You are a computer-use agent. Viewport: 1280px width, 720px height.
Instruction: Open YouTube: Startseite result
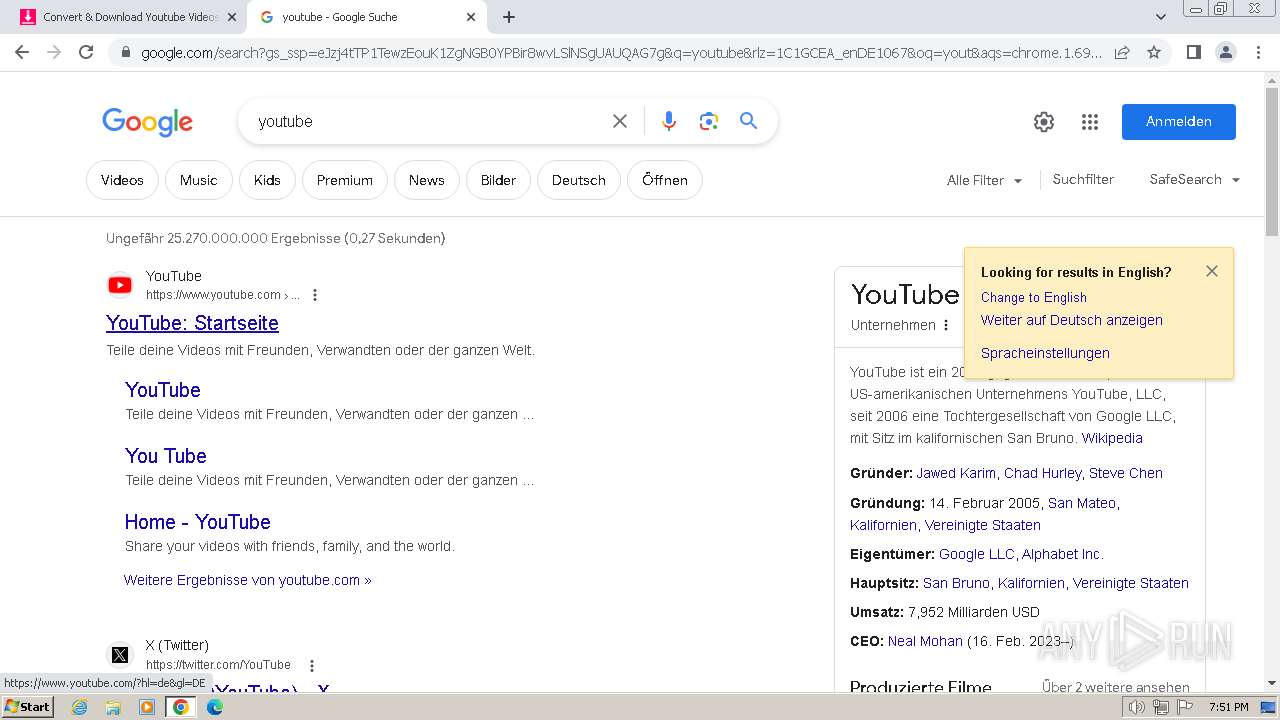(x=192, y=323)
